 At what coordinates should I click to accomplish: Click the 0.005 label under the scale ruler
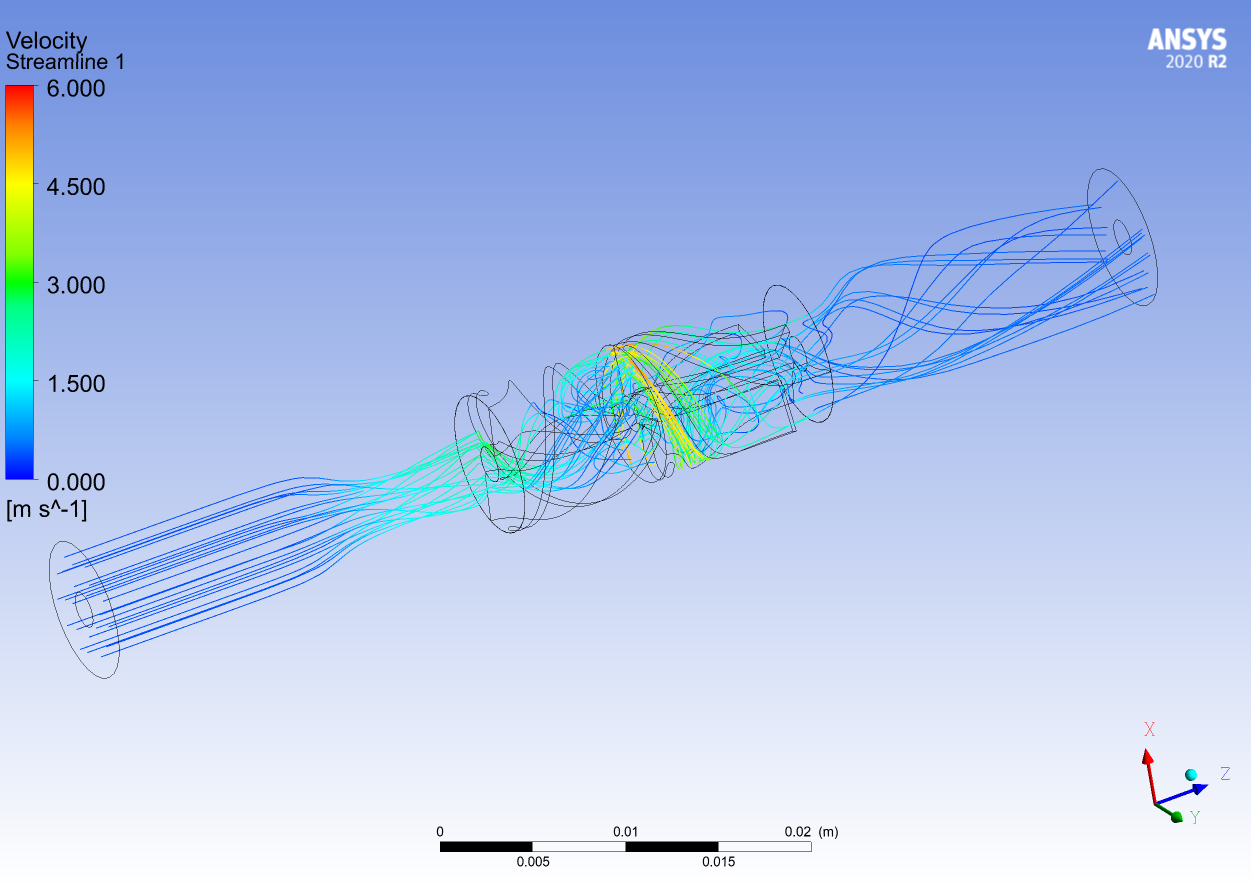click(x=533, y=862)
